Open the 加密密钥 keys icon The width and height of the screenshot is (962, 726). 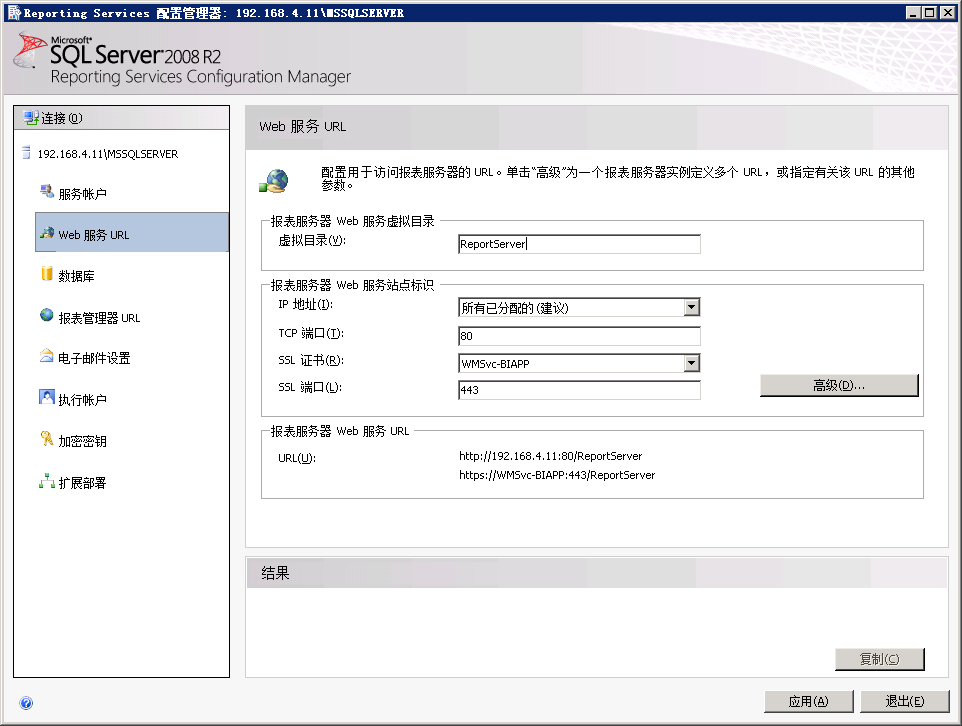pyautogui.click(x=47, y=439)
